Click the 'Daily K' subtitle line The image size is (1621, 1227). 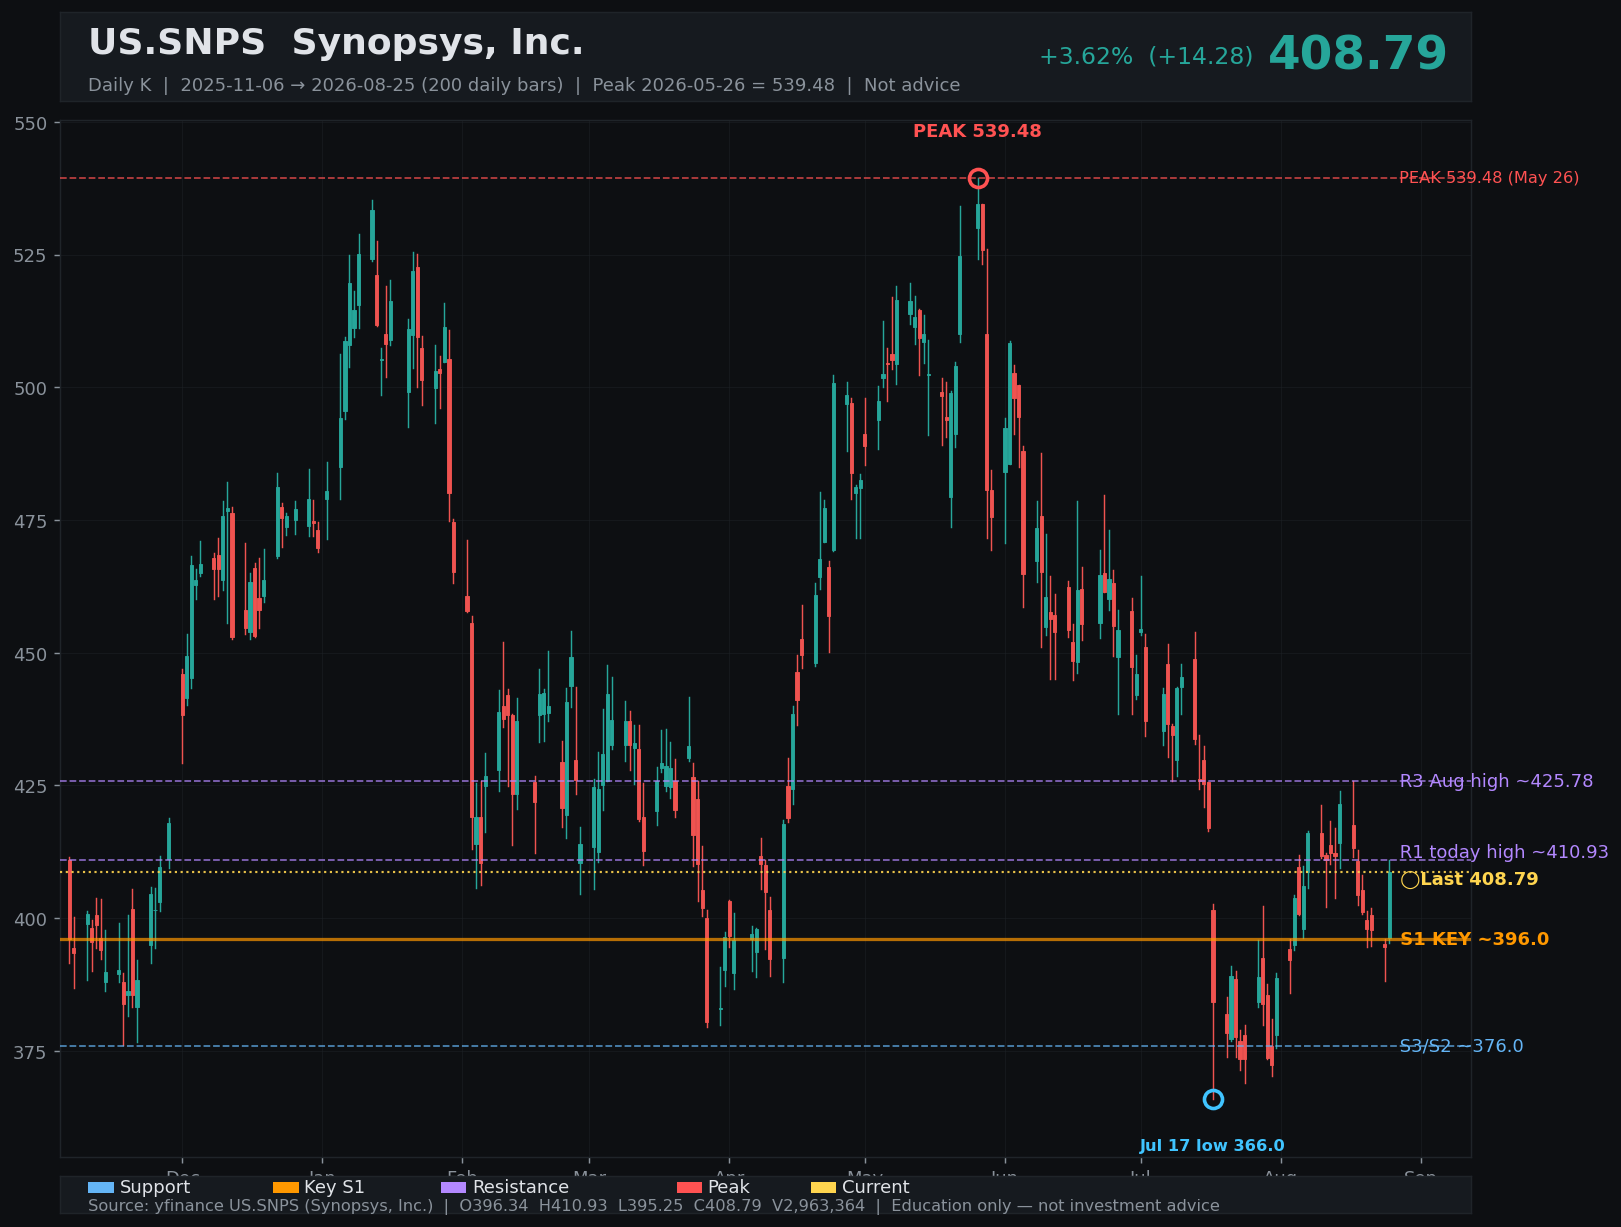coord(524,85)
